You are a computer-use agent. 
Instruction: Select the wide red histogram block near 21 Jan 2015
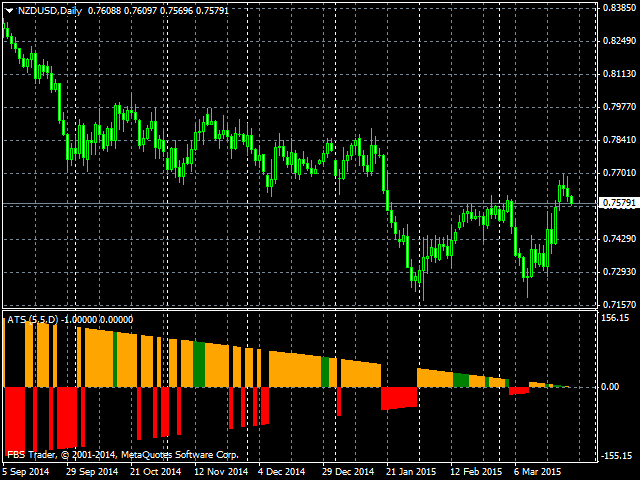398,398
